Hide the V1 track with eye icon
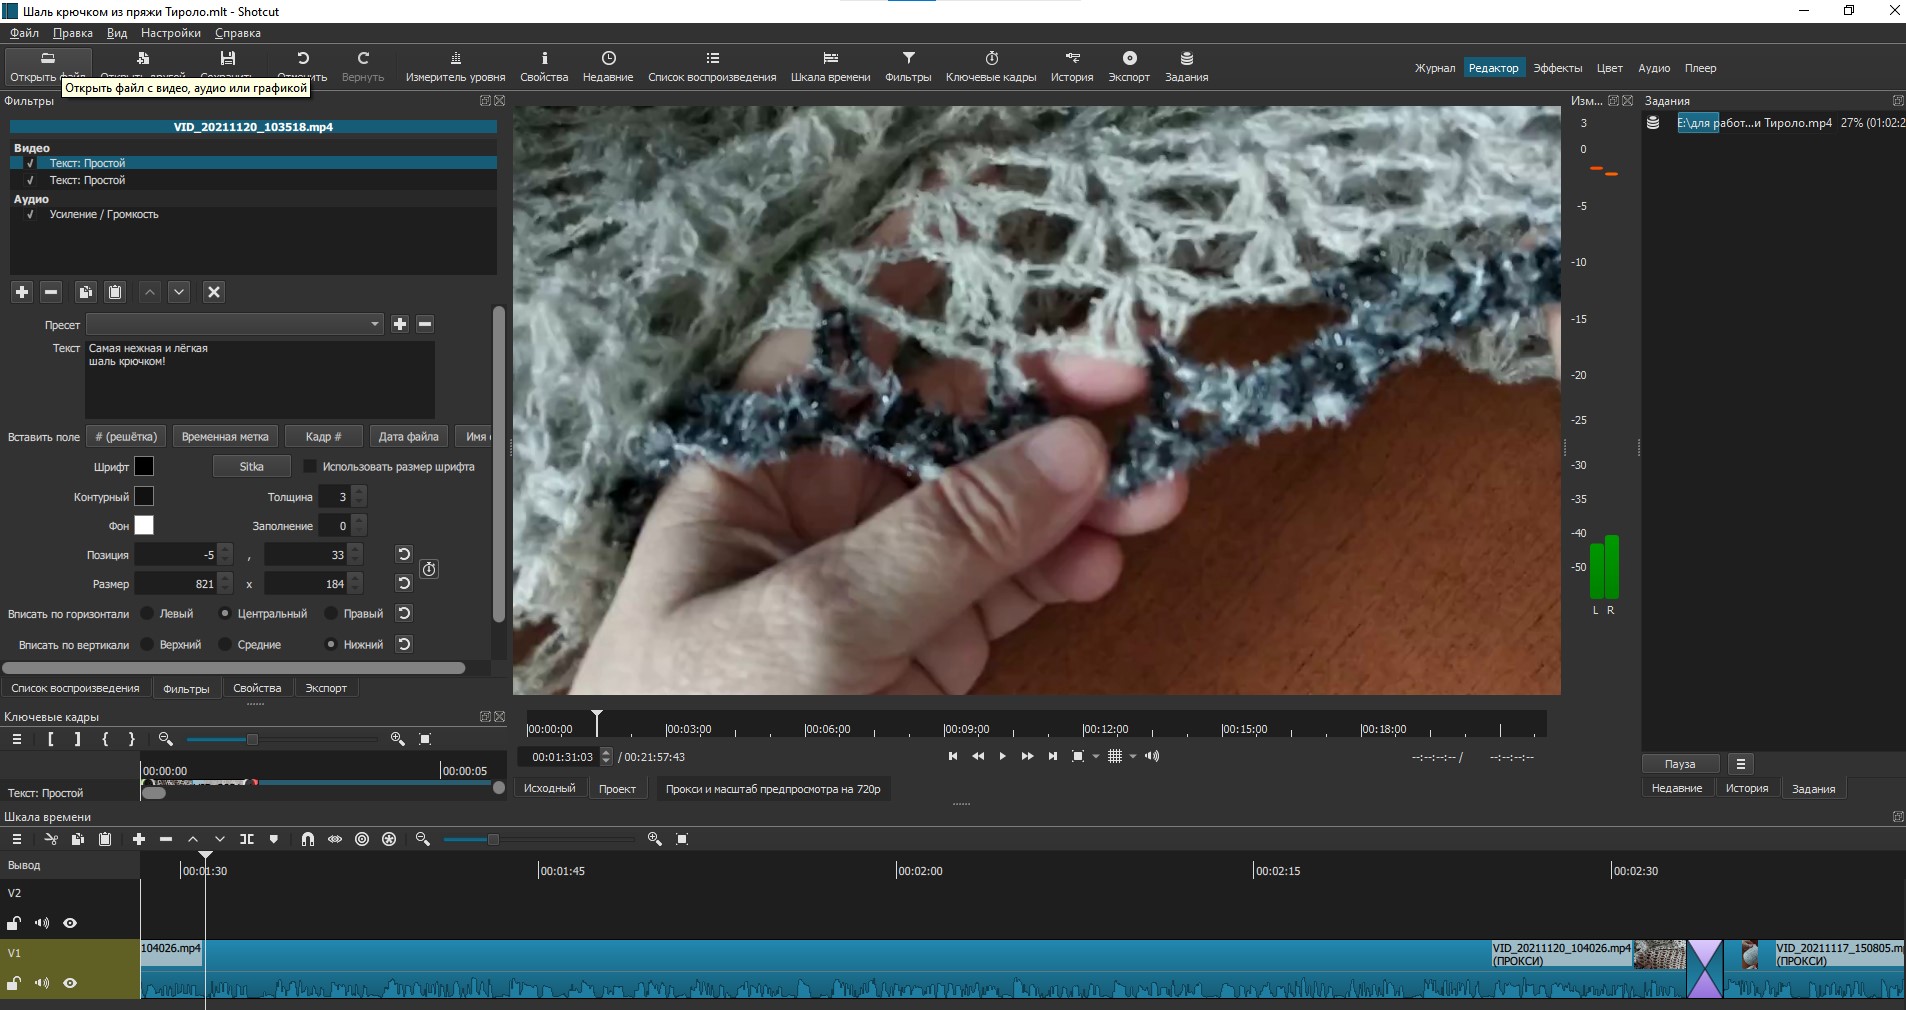The width and height of the screenshot is (1906, 1010). click(x=70, y=983)
